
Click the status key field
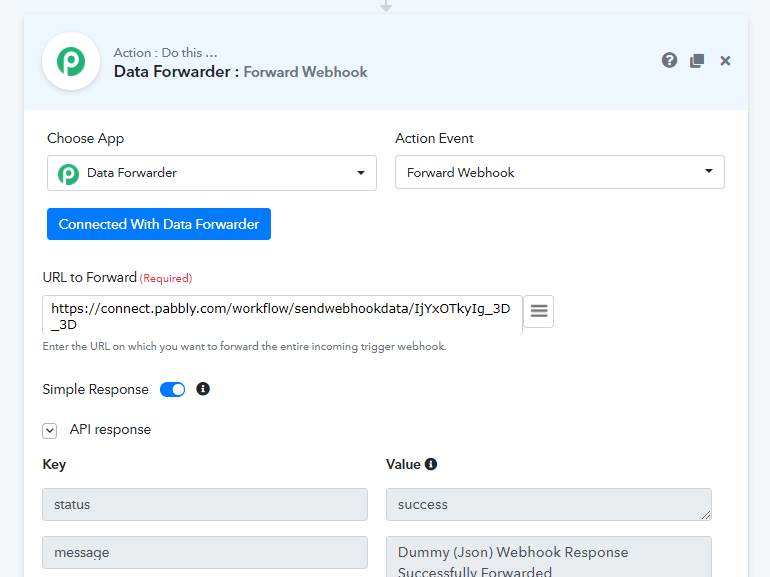point(205,505)
